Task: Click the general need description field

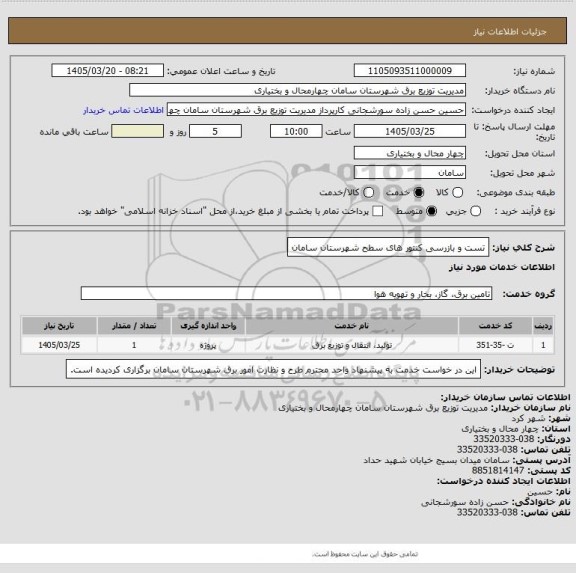Action: click(x=388, y=248)
